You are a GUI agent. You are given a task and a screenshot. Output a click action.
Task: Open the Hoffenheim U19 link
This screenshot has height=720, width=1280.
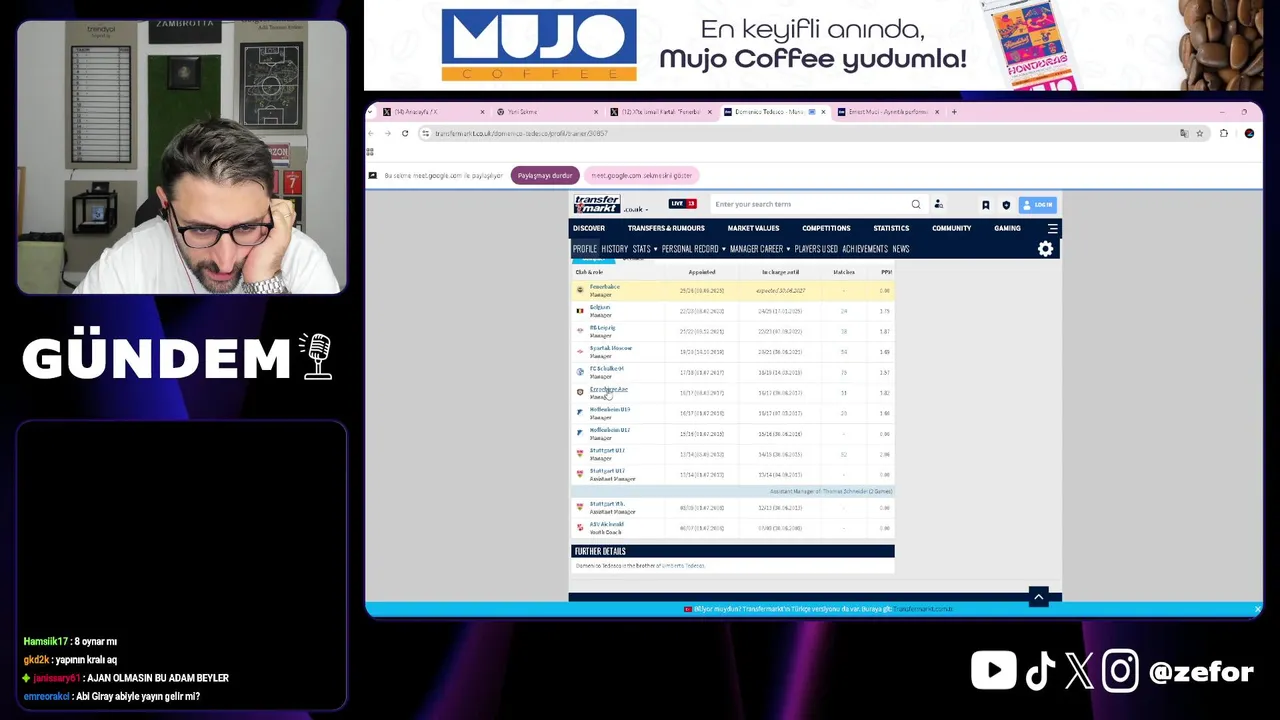(x=610, y=409)
